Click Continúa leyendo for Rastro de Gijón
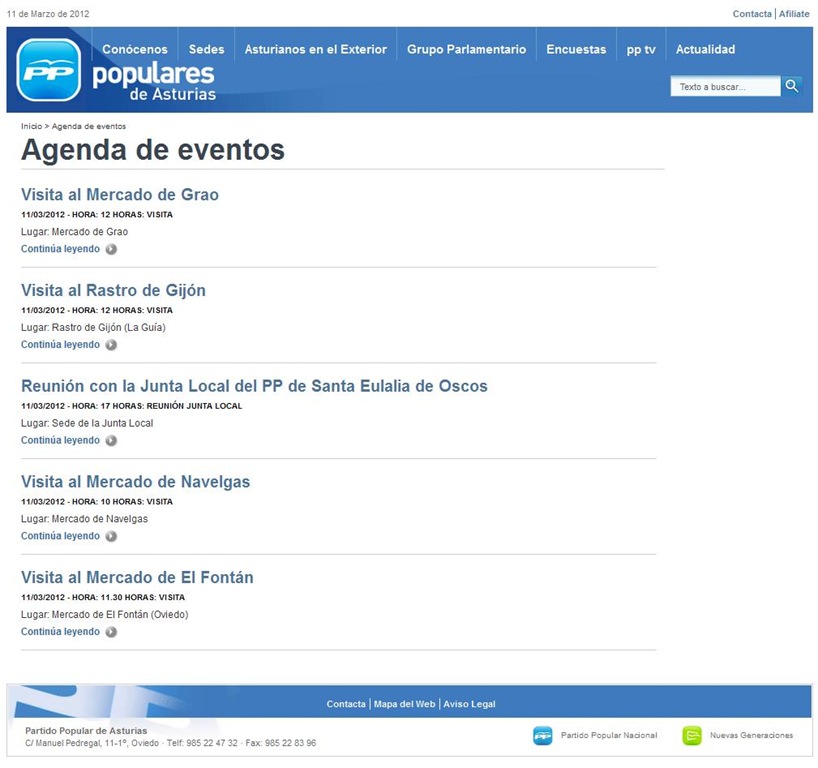 point(60,344)
